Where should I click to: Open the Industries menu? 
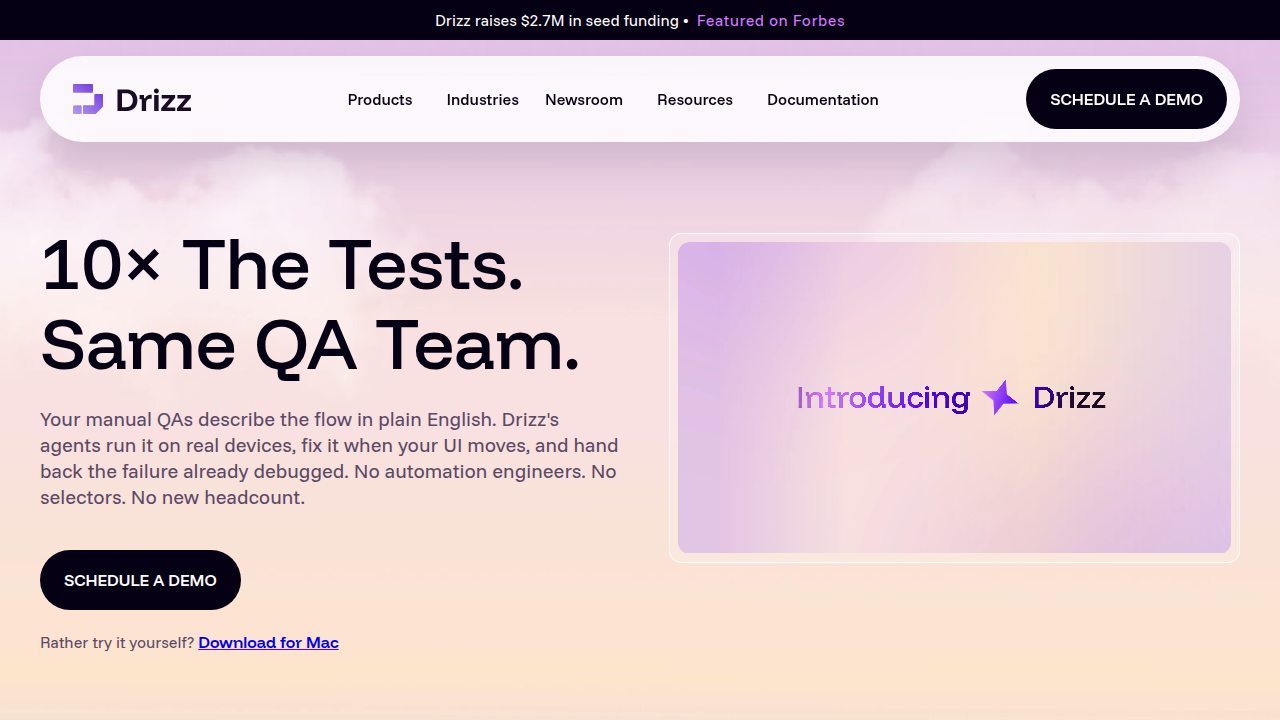483,100
